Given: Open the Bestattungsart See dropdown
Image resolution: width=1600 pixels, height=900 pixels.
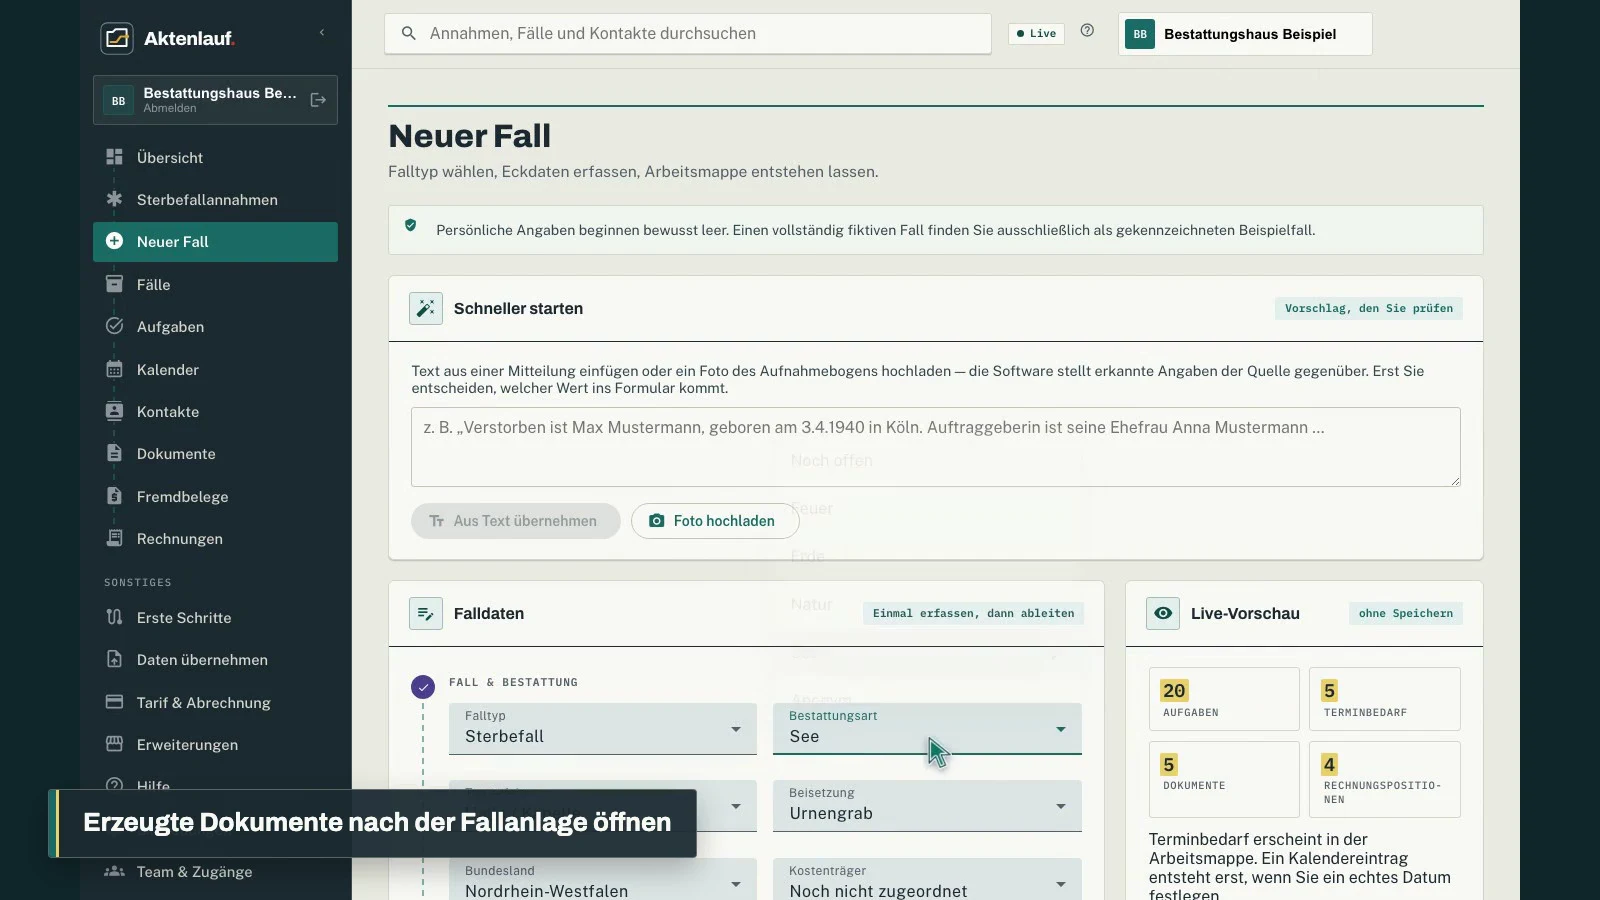Looking at the screenshot, I should coord(927,729).
